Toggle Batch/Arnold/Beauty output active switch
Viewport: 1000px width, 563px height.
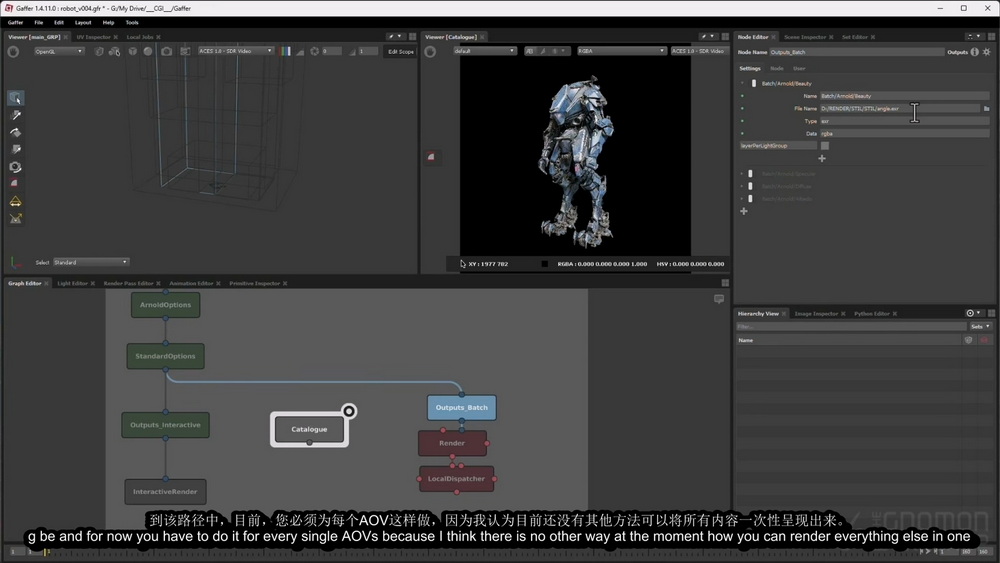click(754, 84)
